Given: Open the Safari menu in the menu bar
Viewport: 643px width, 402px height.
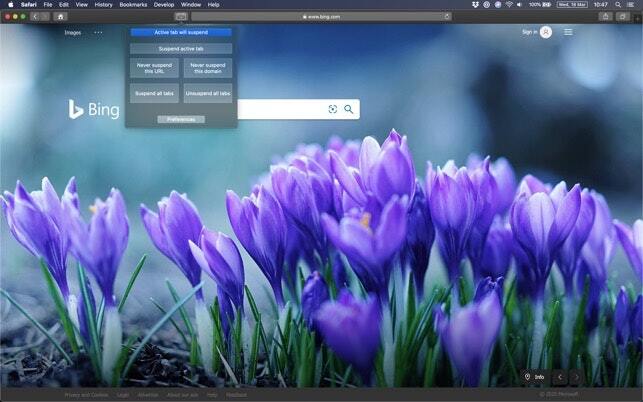Looking at the screenshot, I should point(29,5).
